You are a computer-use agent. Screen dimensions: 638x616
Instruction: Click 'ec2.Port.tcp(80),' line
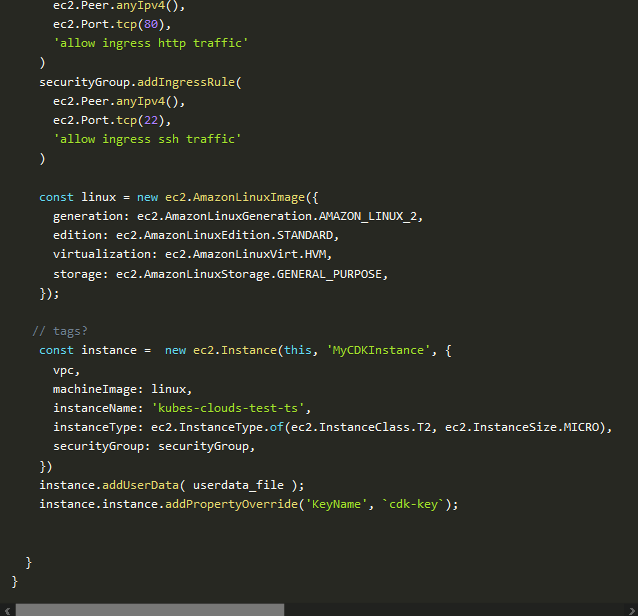pos(112,24)
